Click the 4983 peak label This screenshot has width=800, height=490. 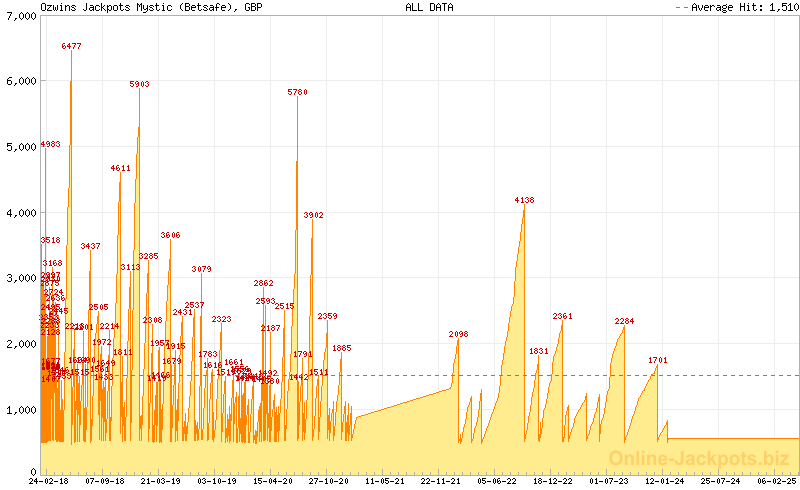coord(50,144)
